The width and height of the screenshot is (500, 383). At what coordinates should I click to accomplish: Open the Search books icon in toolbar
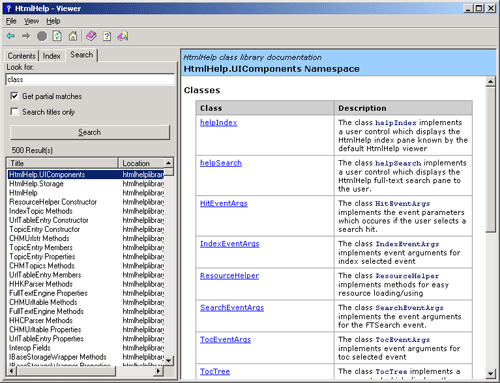click(123, 36)
